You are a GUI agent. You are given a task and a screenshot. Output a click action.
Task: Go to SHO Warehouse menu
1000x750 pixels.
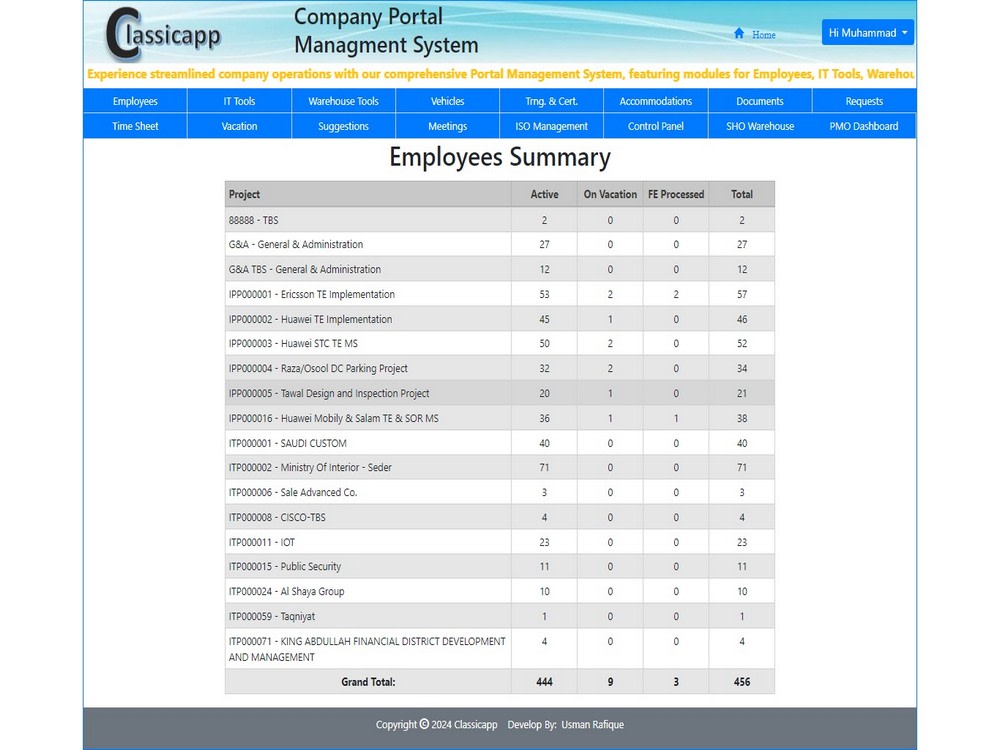(x=760, y=126)
